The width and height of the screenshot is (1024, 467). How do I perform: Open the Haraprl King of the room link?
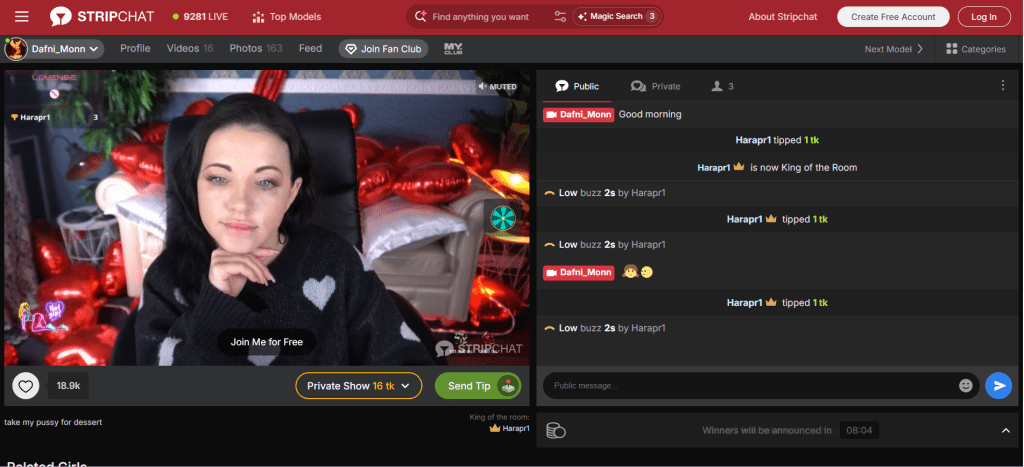pos(509,428)
